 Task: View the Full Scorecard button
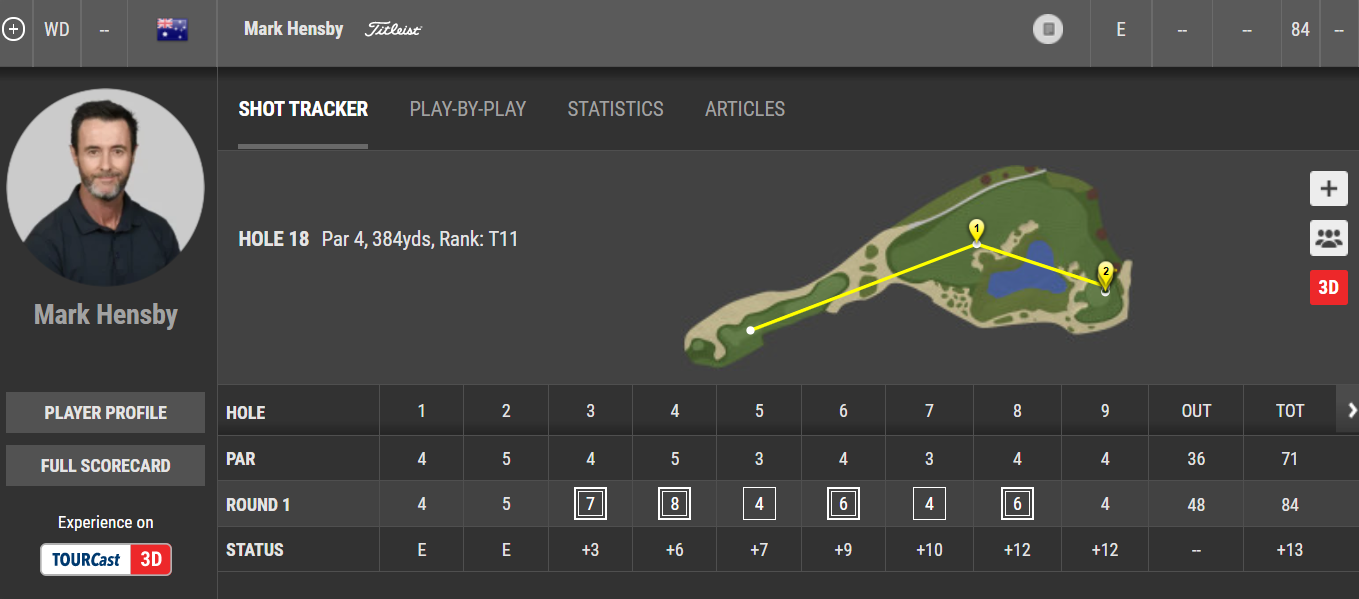[105, 466]
